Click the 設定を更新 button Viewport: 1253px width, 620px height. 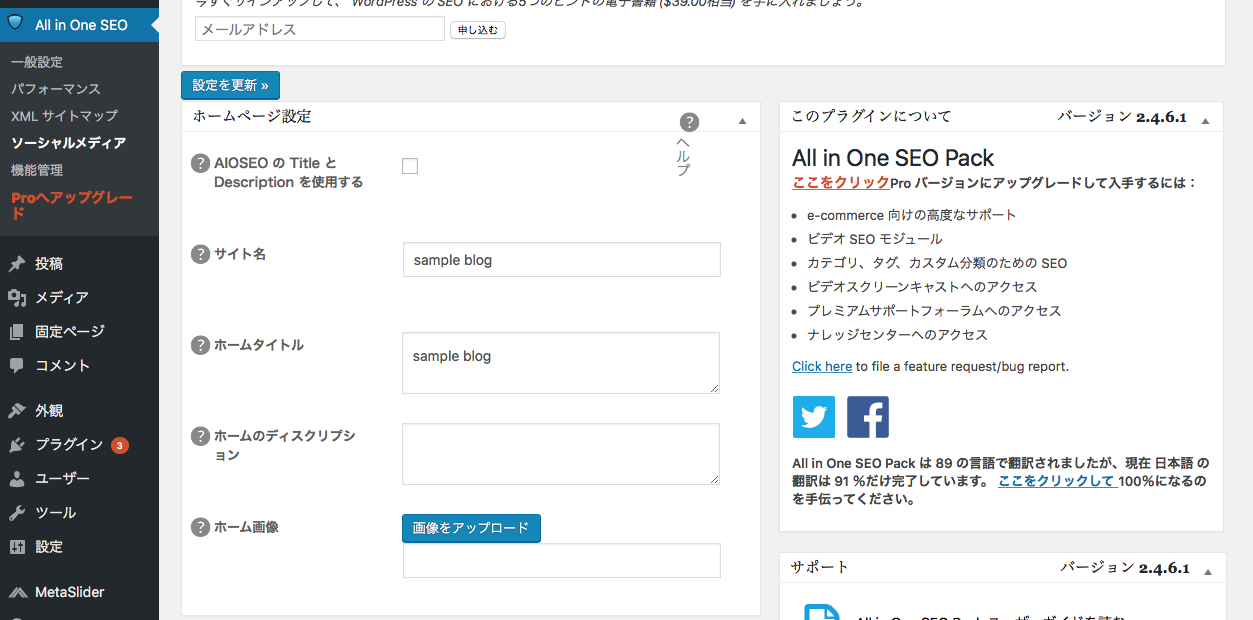230,86
